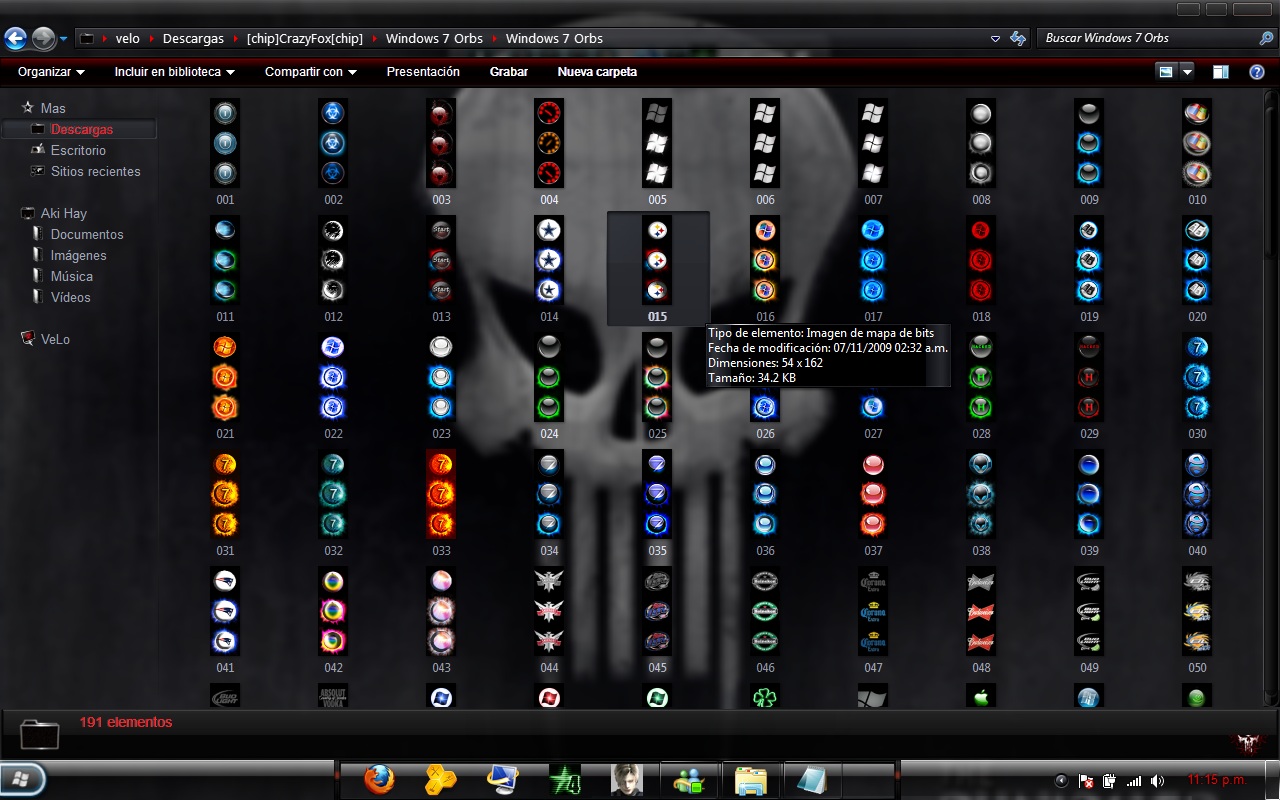Viewport: 1280px width, 800px height.
Task: Expand the address bar history dropdown
Action: tap(995, 39)
